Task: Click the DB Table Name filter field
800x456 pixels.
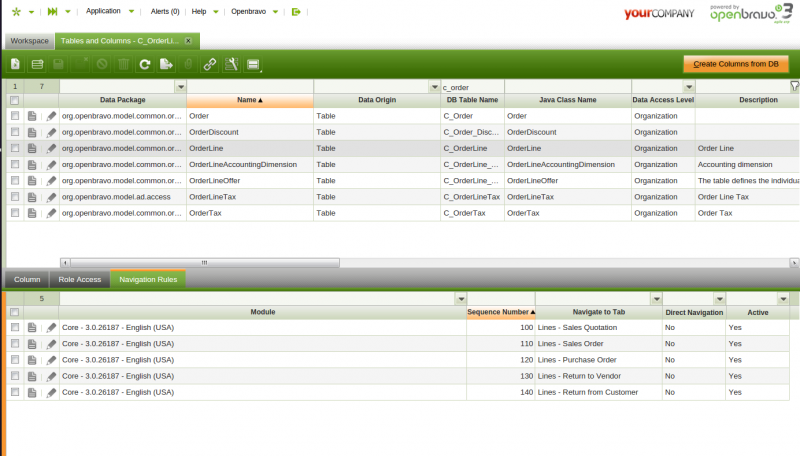Action: [x=472, y=87]
